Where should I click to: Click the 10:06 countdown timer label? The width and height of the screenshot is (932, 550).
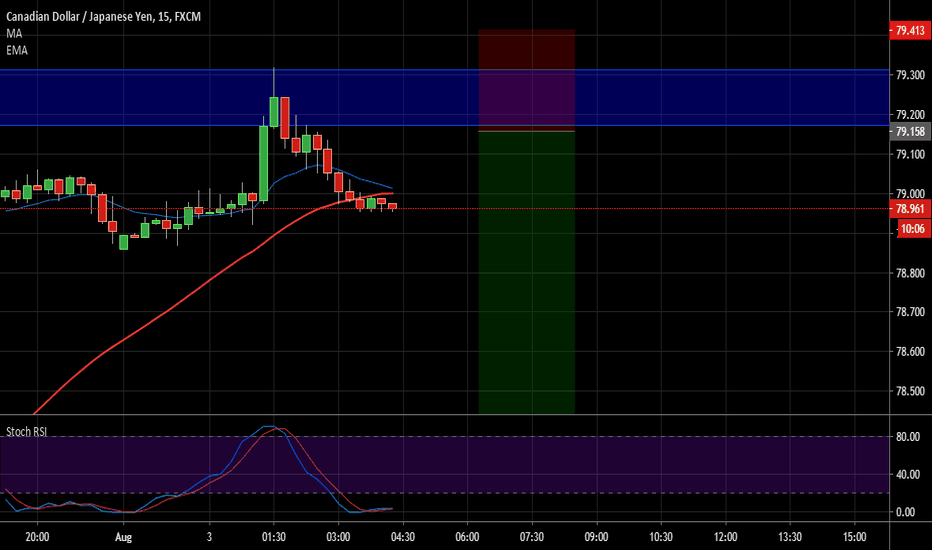[912, 229]
